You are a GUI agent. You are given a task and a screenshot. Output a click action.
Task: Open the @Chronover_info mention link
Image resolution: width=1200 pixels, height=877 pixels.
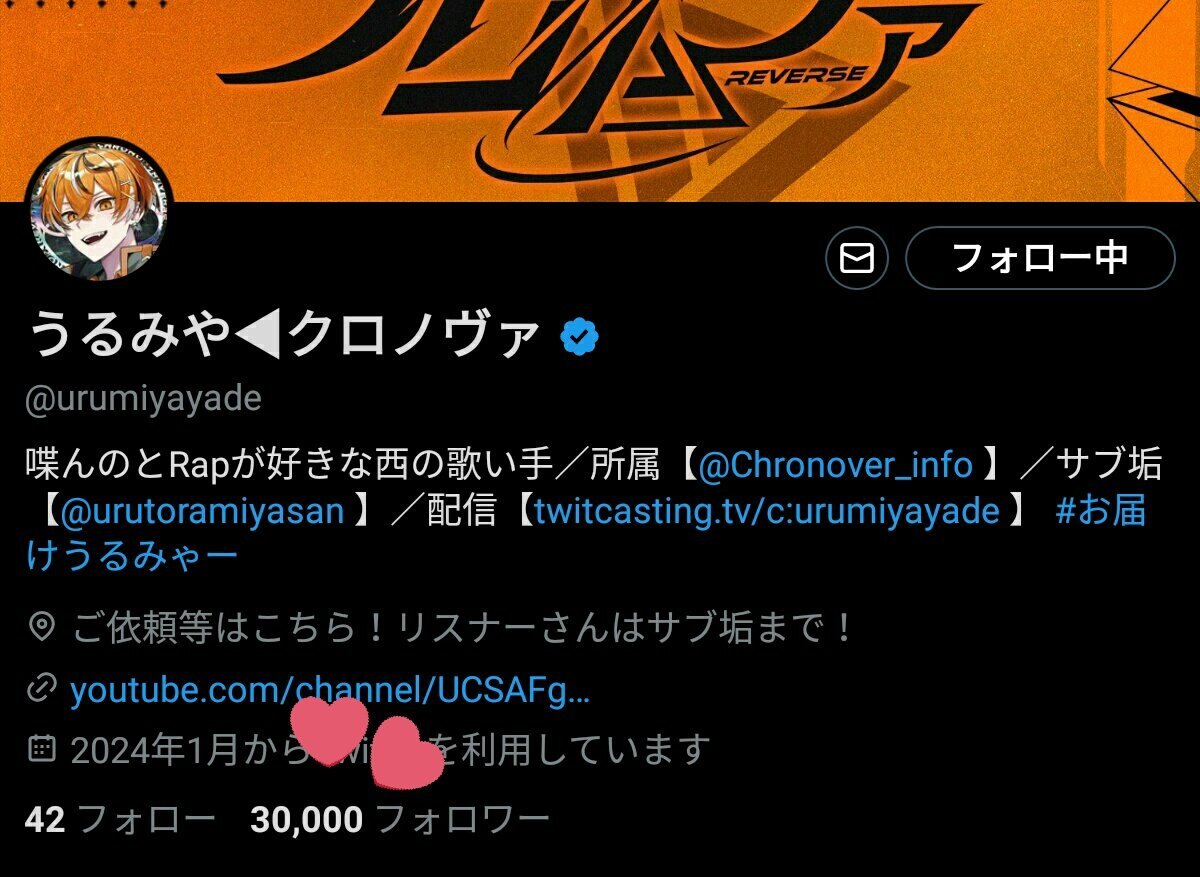pos(836,464)
